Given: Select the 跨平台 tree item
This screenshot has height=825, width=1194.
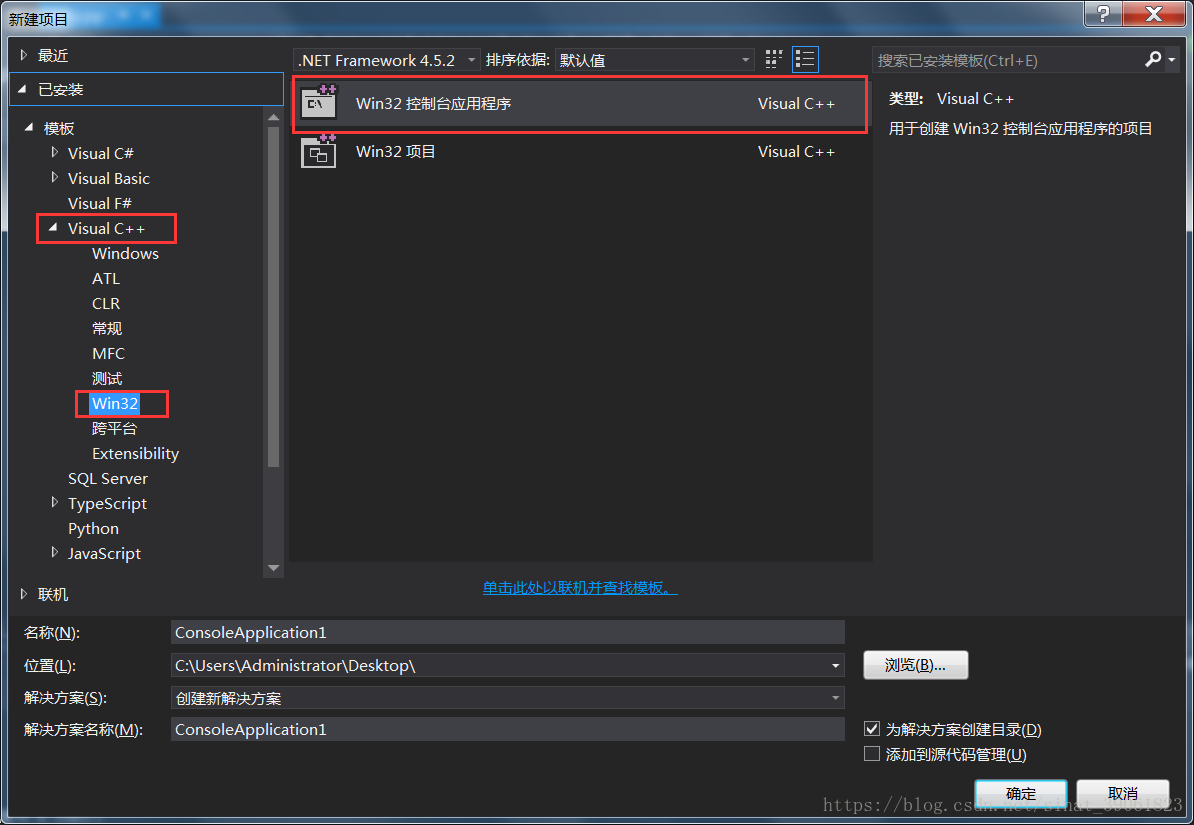Looking at the screenshot, I should tap(114, 428).
